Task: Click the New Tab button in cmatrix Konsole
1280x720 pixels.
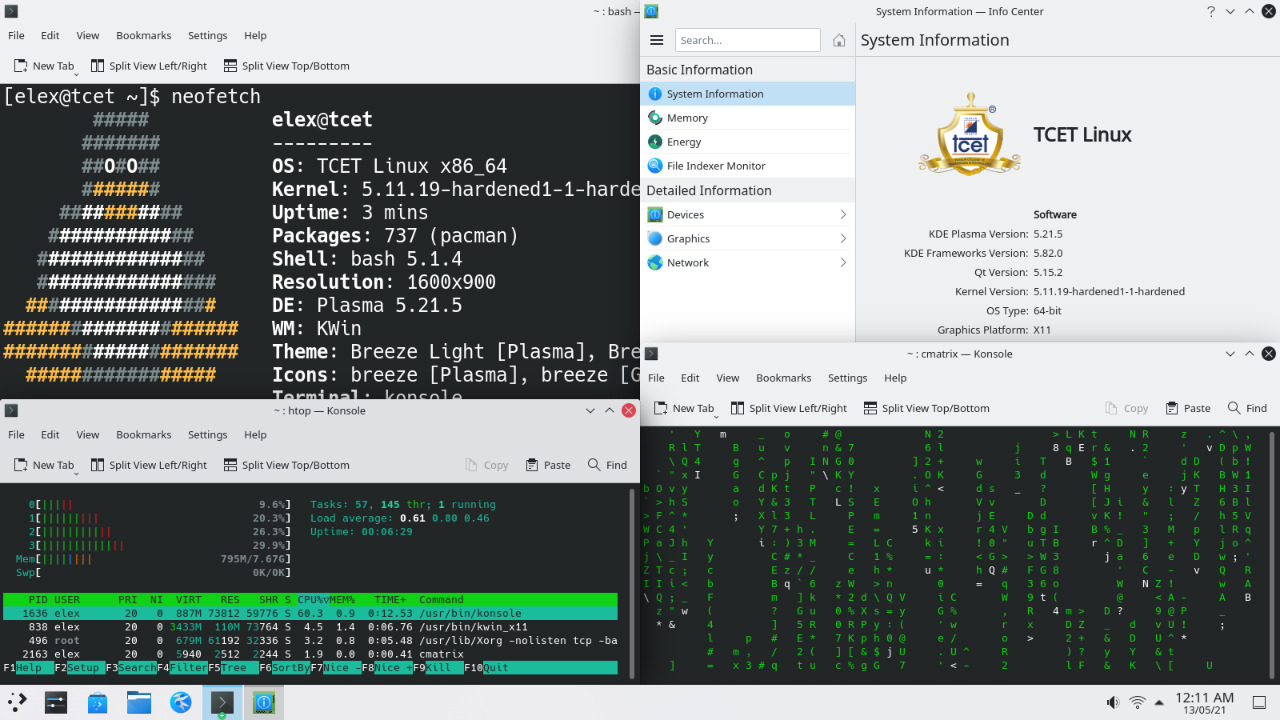Action: point(684,407)
